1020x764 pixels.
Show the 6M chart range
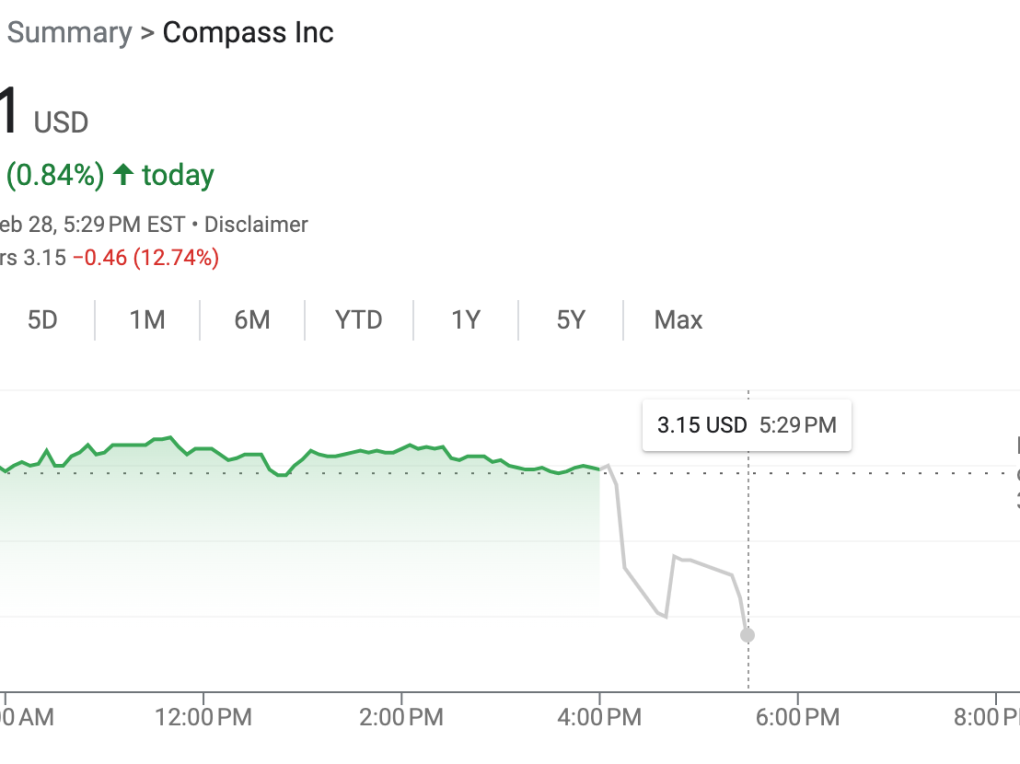(x=252, y=320)
